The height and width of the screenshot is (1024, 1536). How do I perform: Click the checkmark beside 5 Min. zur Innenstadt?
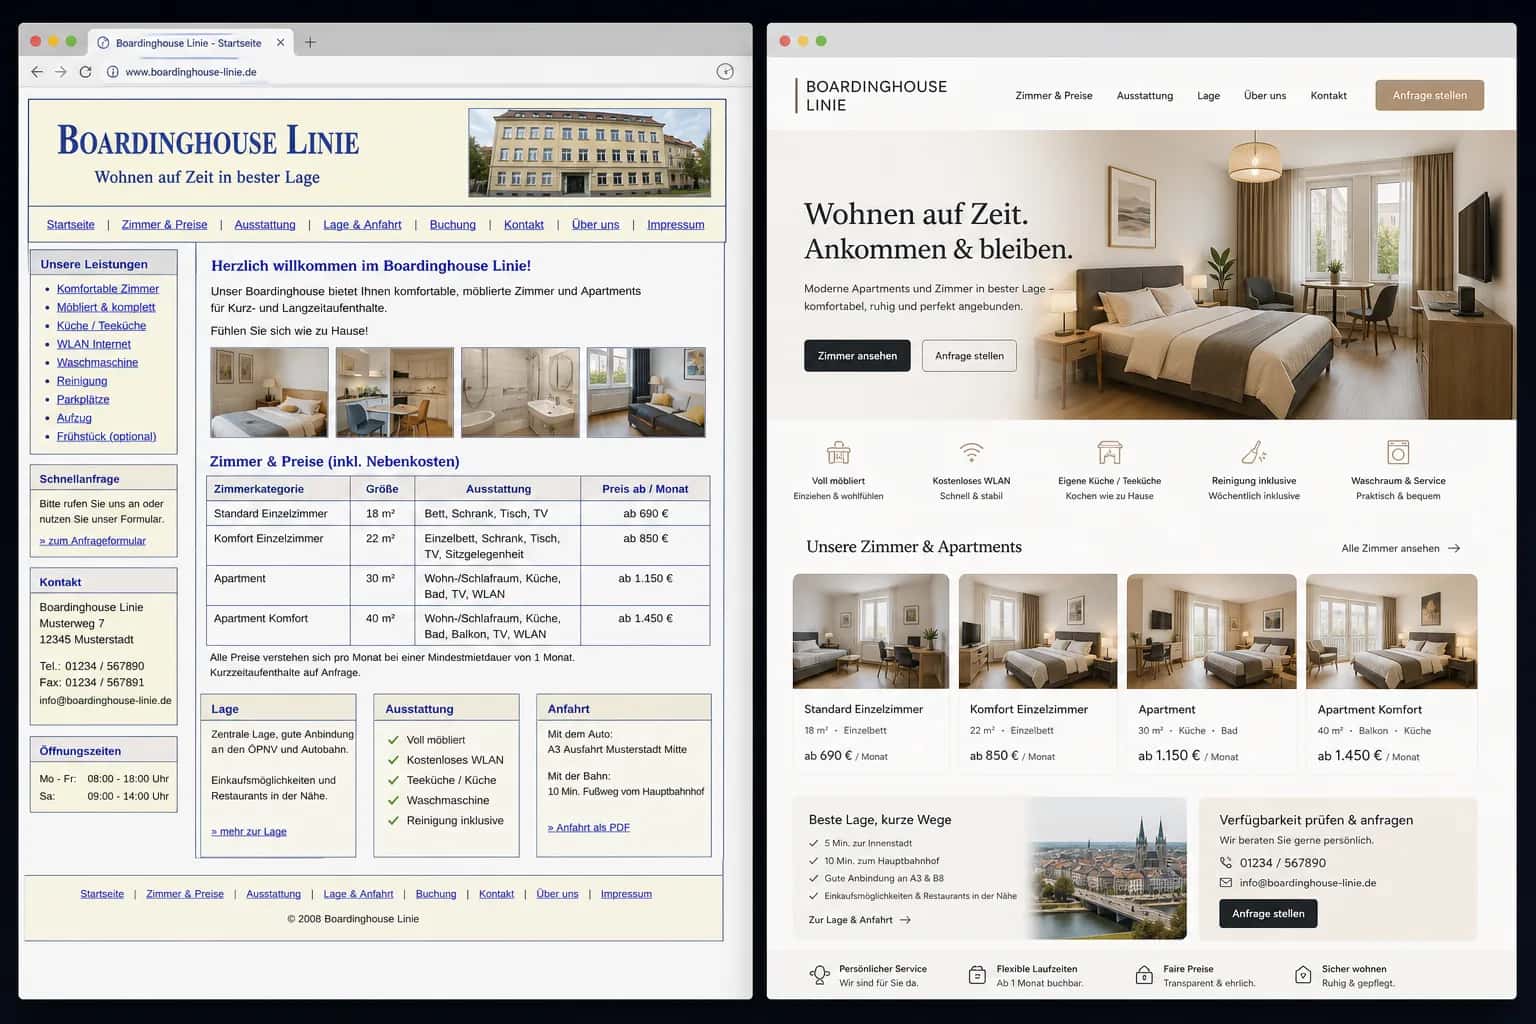pyautogui.click(x=813, y=843)
